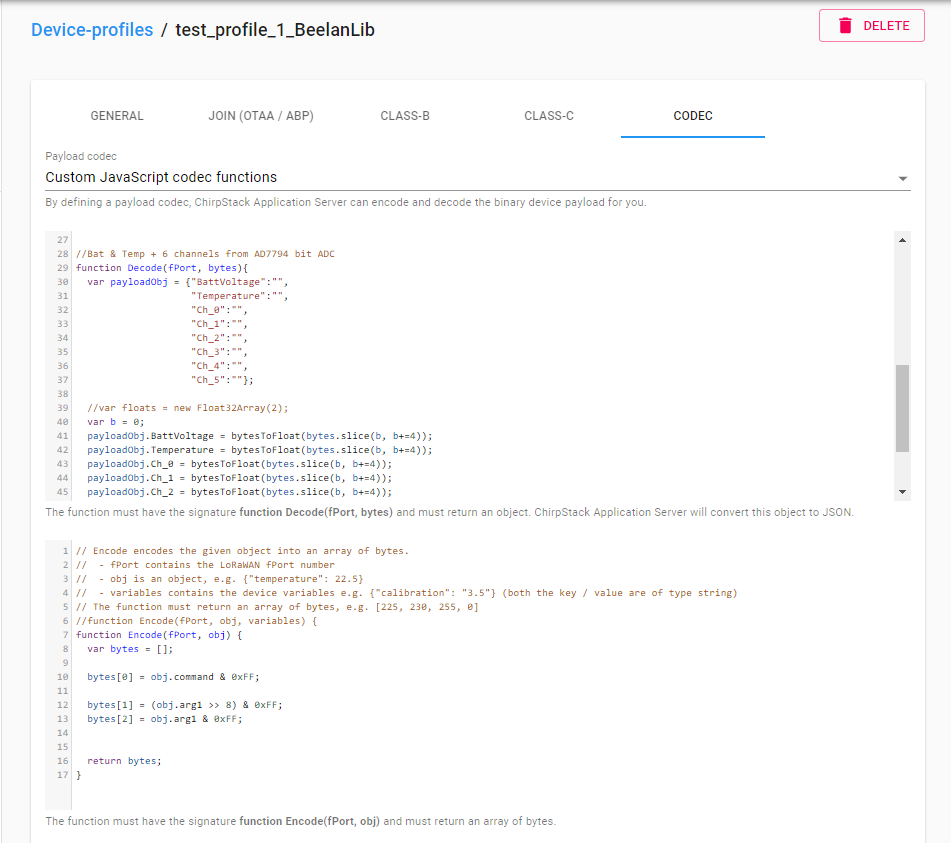The height and width of the screenshot is (843, 951).
Task: Click the trash icon in DELETE button
Action: pos(845,25)
